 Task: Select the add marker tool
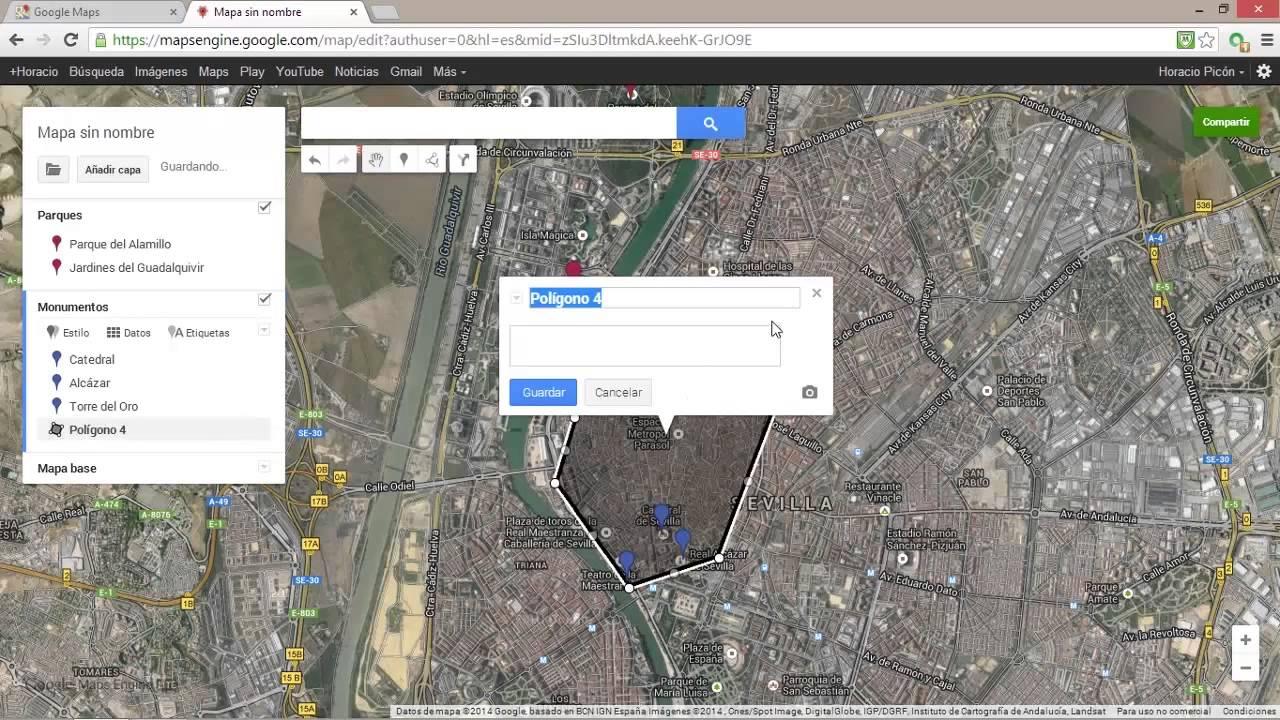[x=403, y=159]
